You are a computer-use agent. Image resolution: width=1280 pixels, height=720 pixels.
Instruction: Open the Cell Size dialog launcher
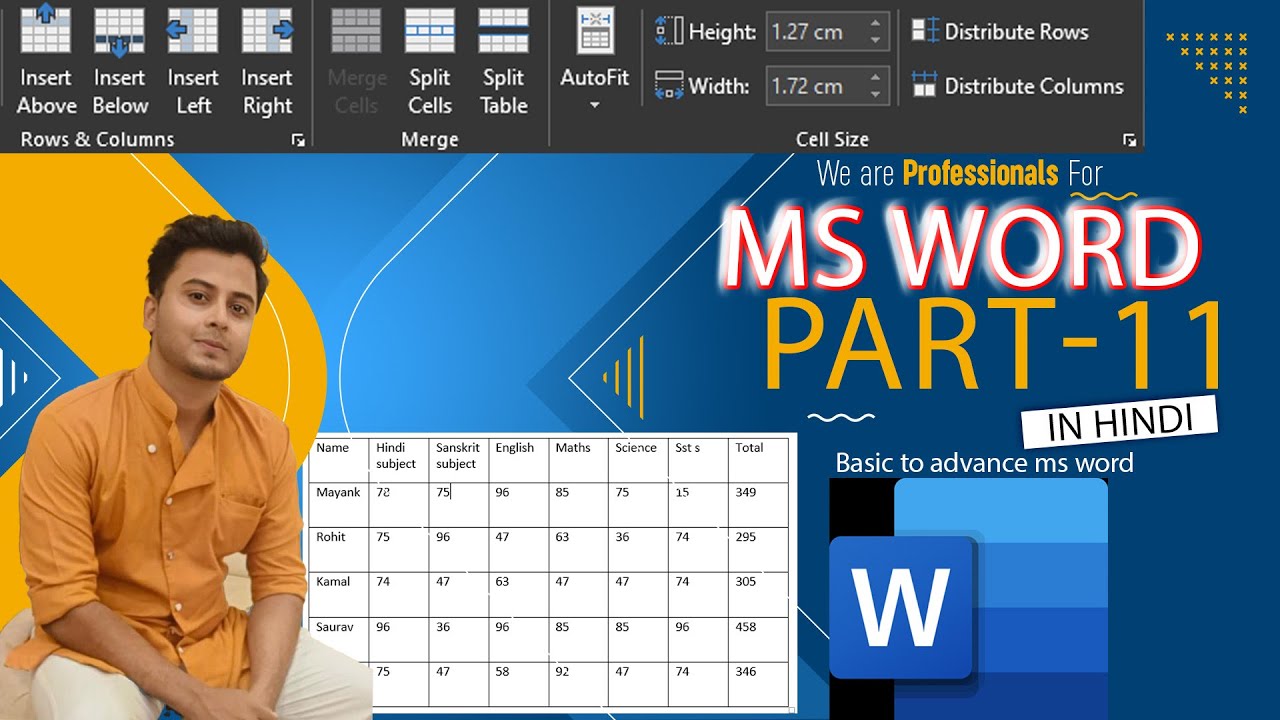tap(1130, 141)
